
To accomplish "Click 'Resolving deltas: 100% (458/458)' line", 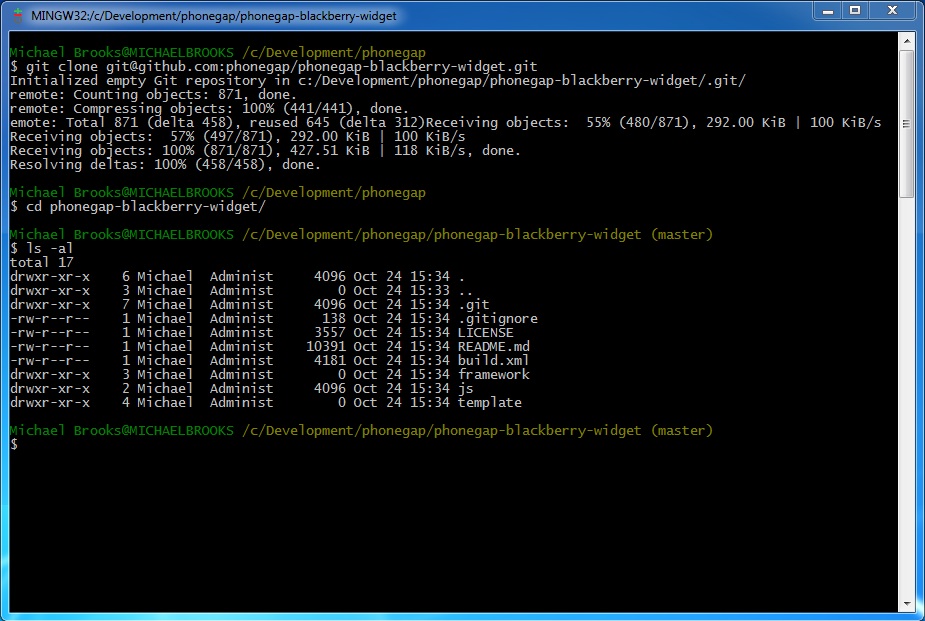I will click(x=165, y=165).
